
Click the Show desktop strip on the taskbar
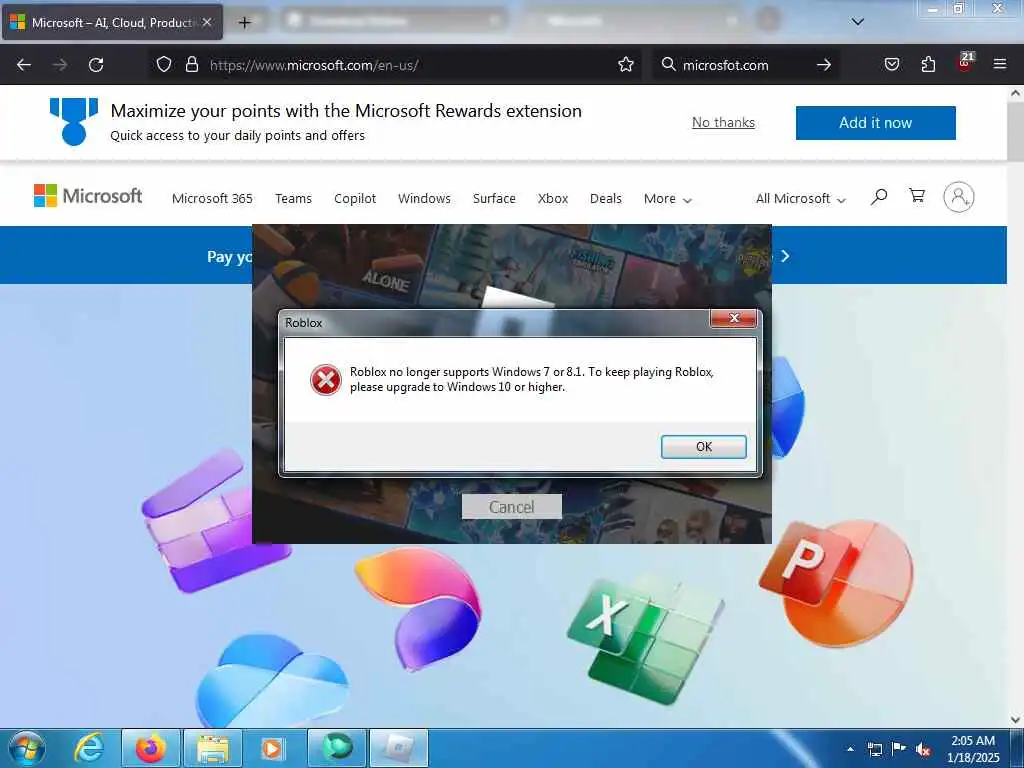coord(1017,748)
